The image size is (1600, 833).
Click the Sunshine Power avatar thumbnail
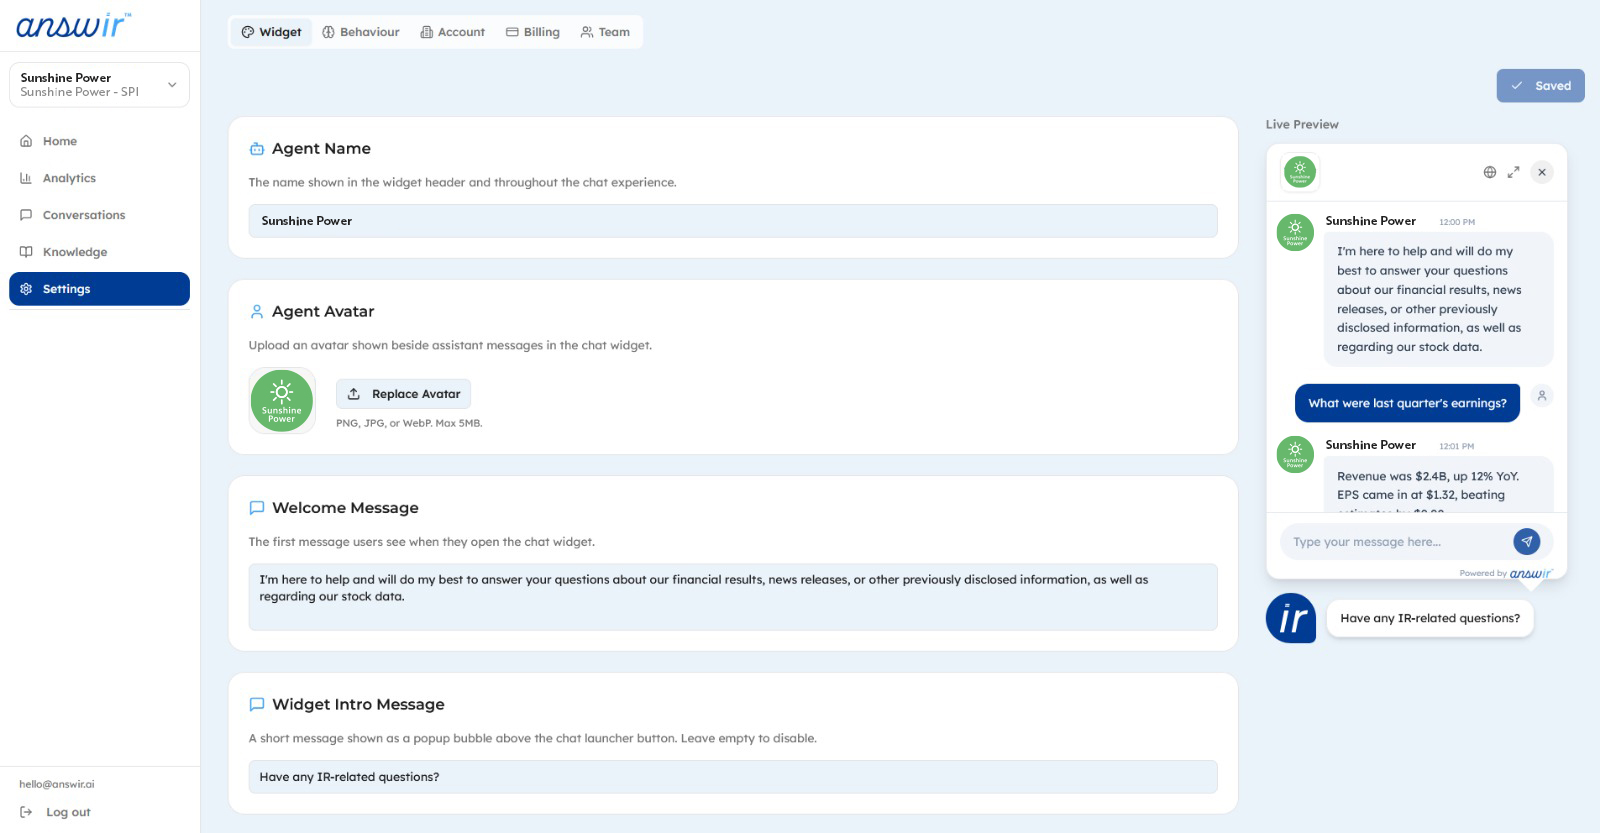tap(282, 400)
